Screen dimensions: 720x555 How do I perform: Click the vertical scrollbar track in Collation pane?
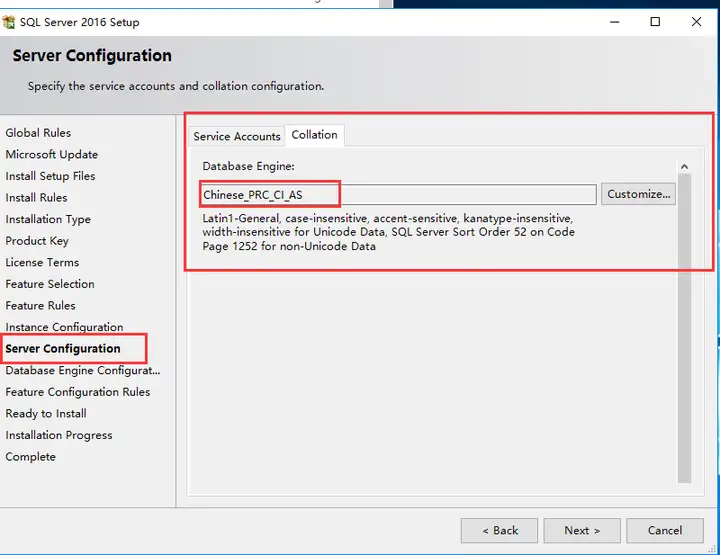tap(684, 328)
